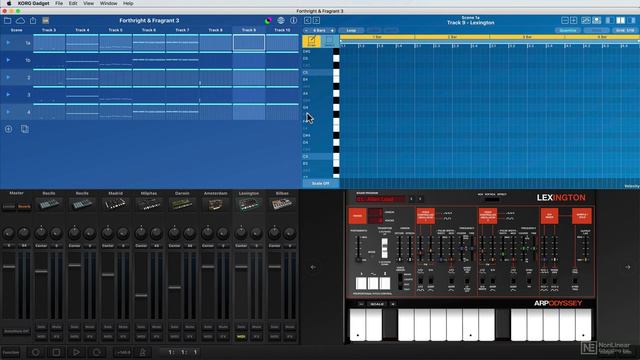Toggle the Loop button in piano roll
This screenshot has height=360, width=640.
(351, 30)
